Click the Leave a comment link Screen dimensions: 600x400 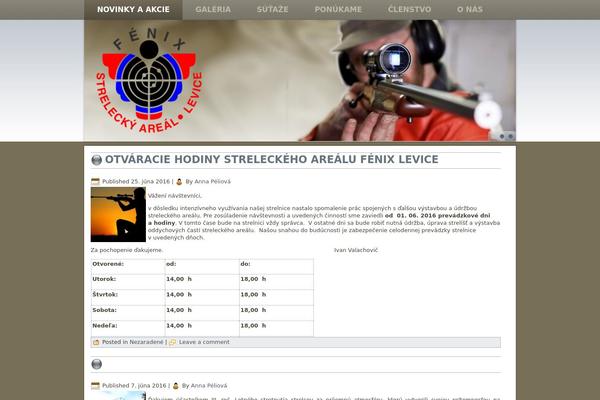204,342
